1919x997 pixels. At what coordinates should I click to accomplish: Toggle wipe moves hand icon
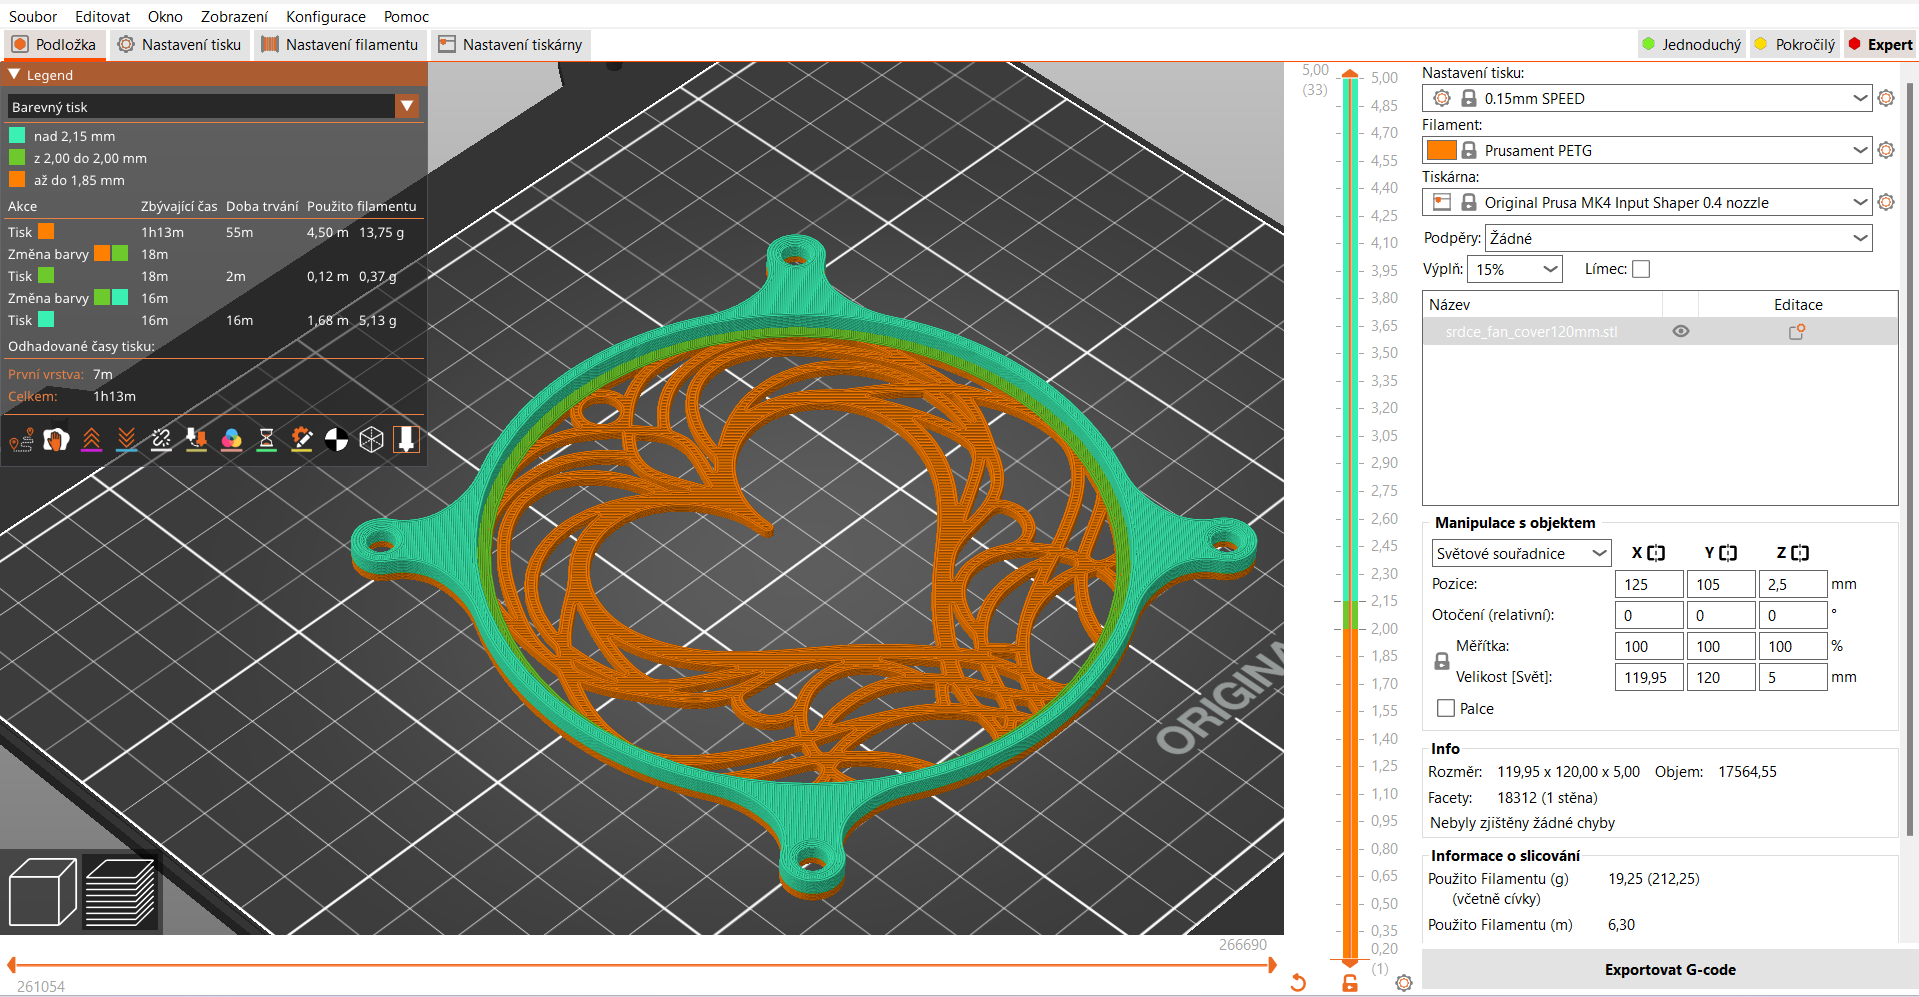56,440
